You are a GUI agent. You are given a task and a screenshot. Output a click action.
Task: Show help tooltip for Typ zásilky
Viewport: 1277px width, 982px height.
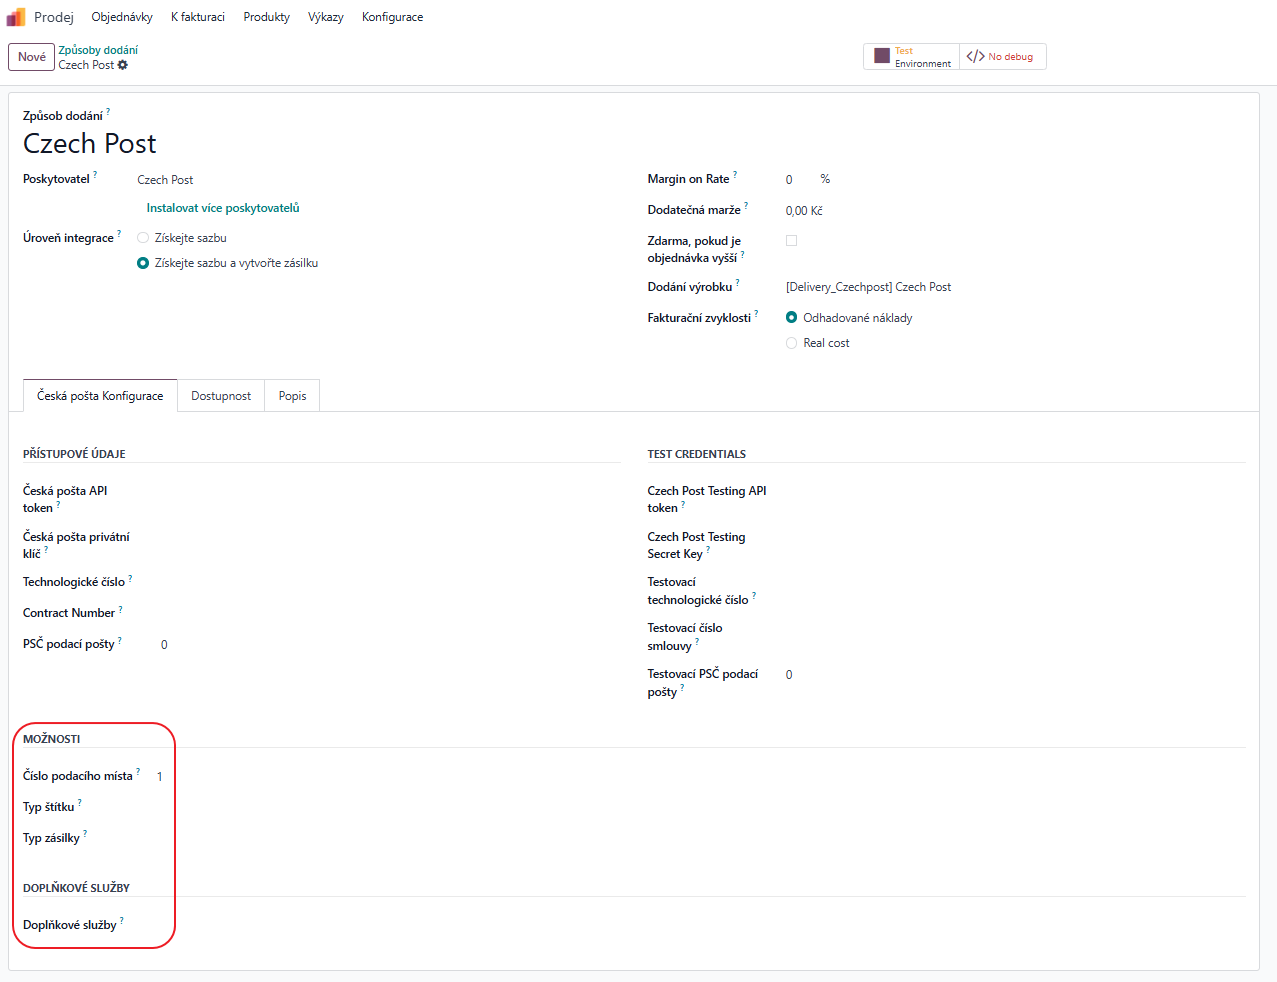point(85,834)
